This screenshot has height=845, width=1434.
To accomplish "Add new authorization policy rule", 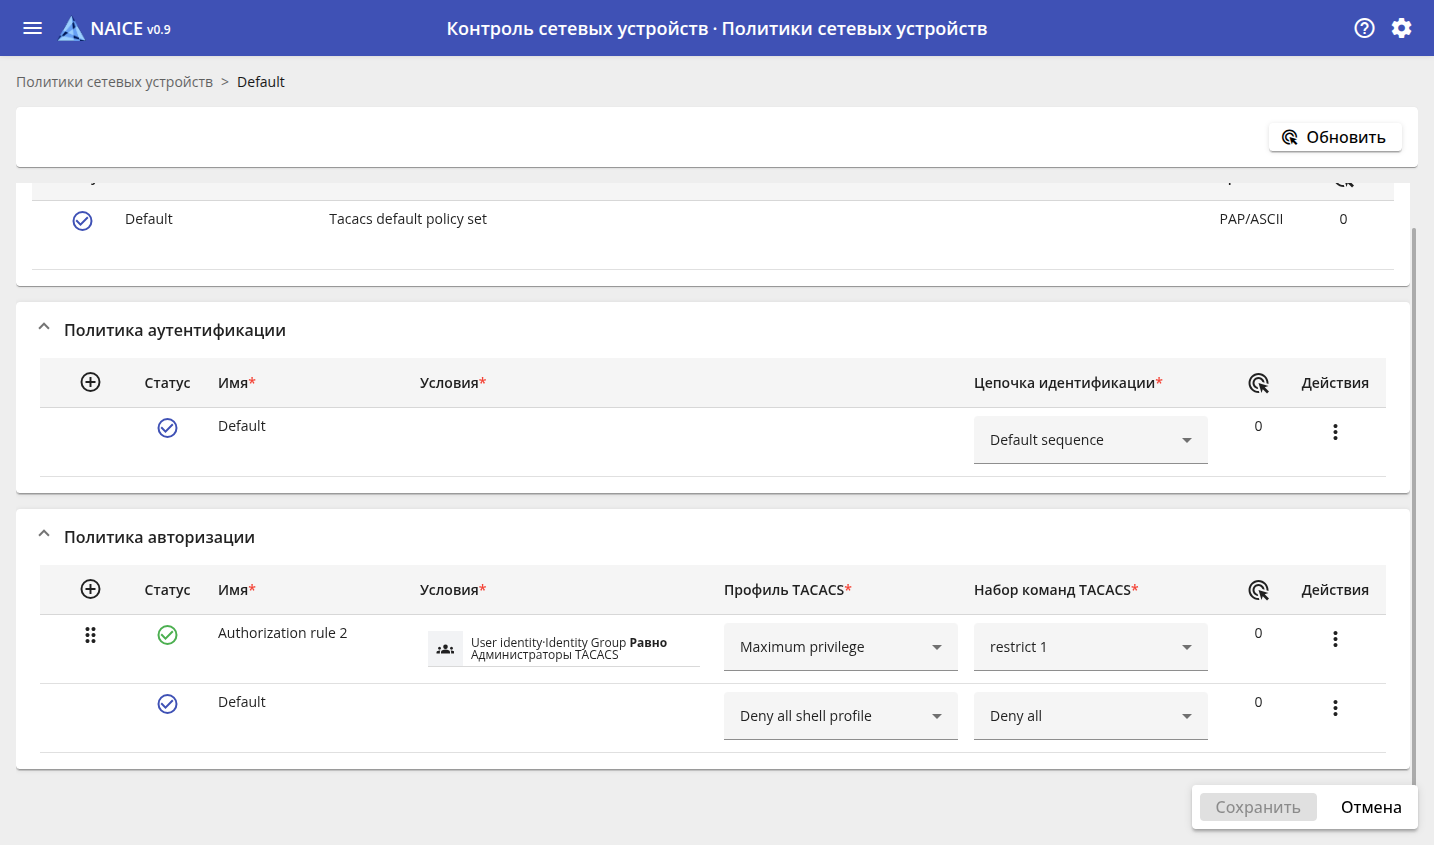I will click(x=90, y=589).
